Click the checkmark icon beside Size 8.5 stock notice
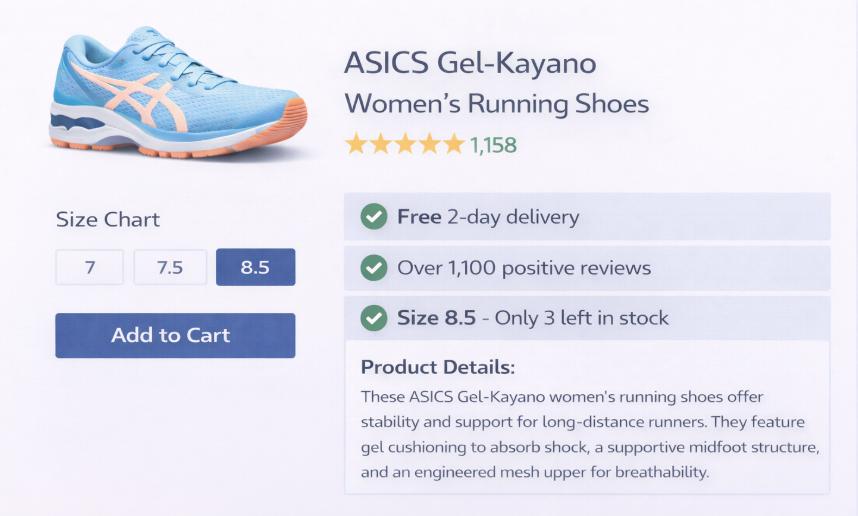Viewport: 858px width, 516px height. (x=374, y=318)
